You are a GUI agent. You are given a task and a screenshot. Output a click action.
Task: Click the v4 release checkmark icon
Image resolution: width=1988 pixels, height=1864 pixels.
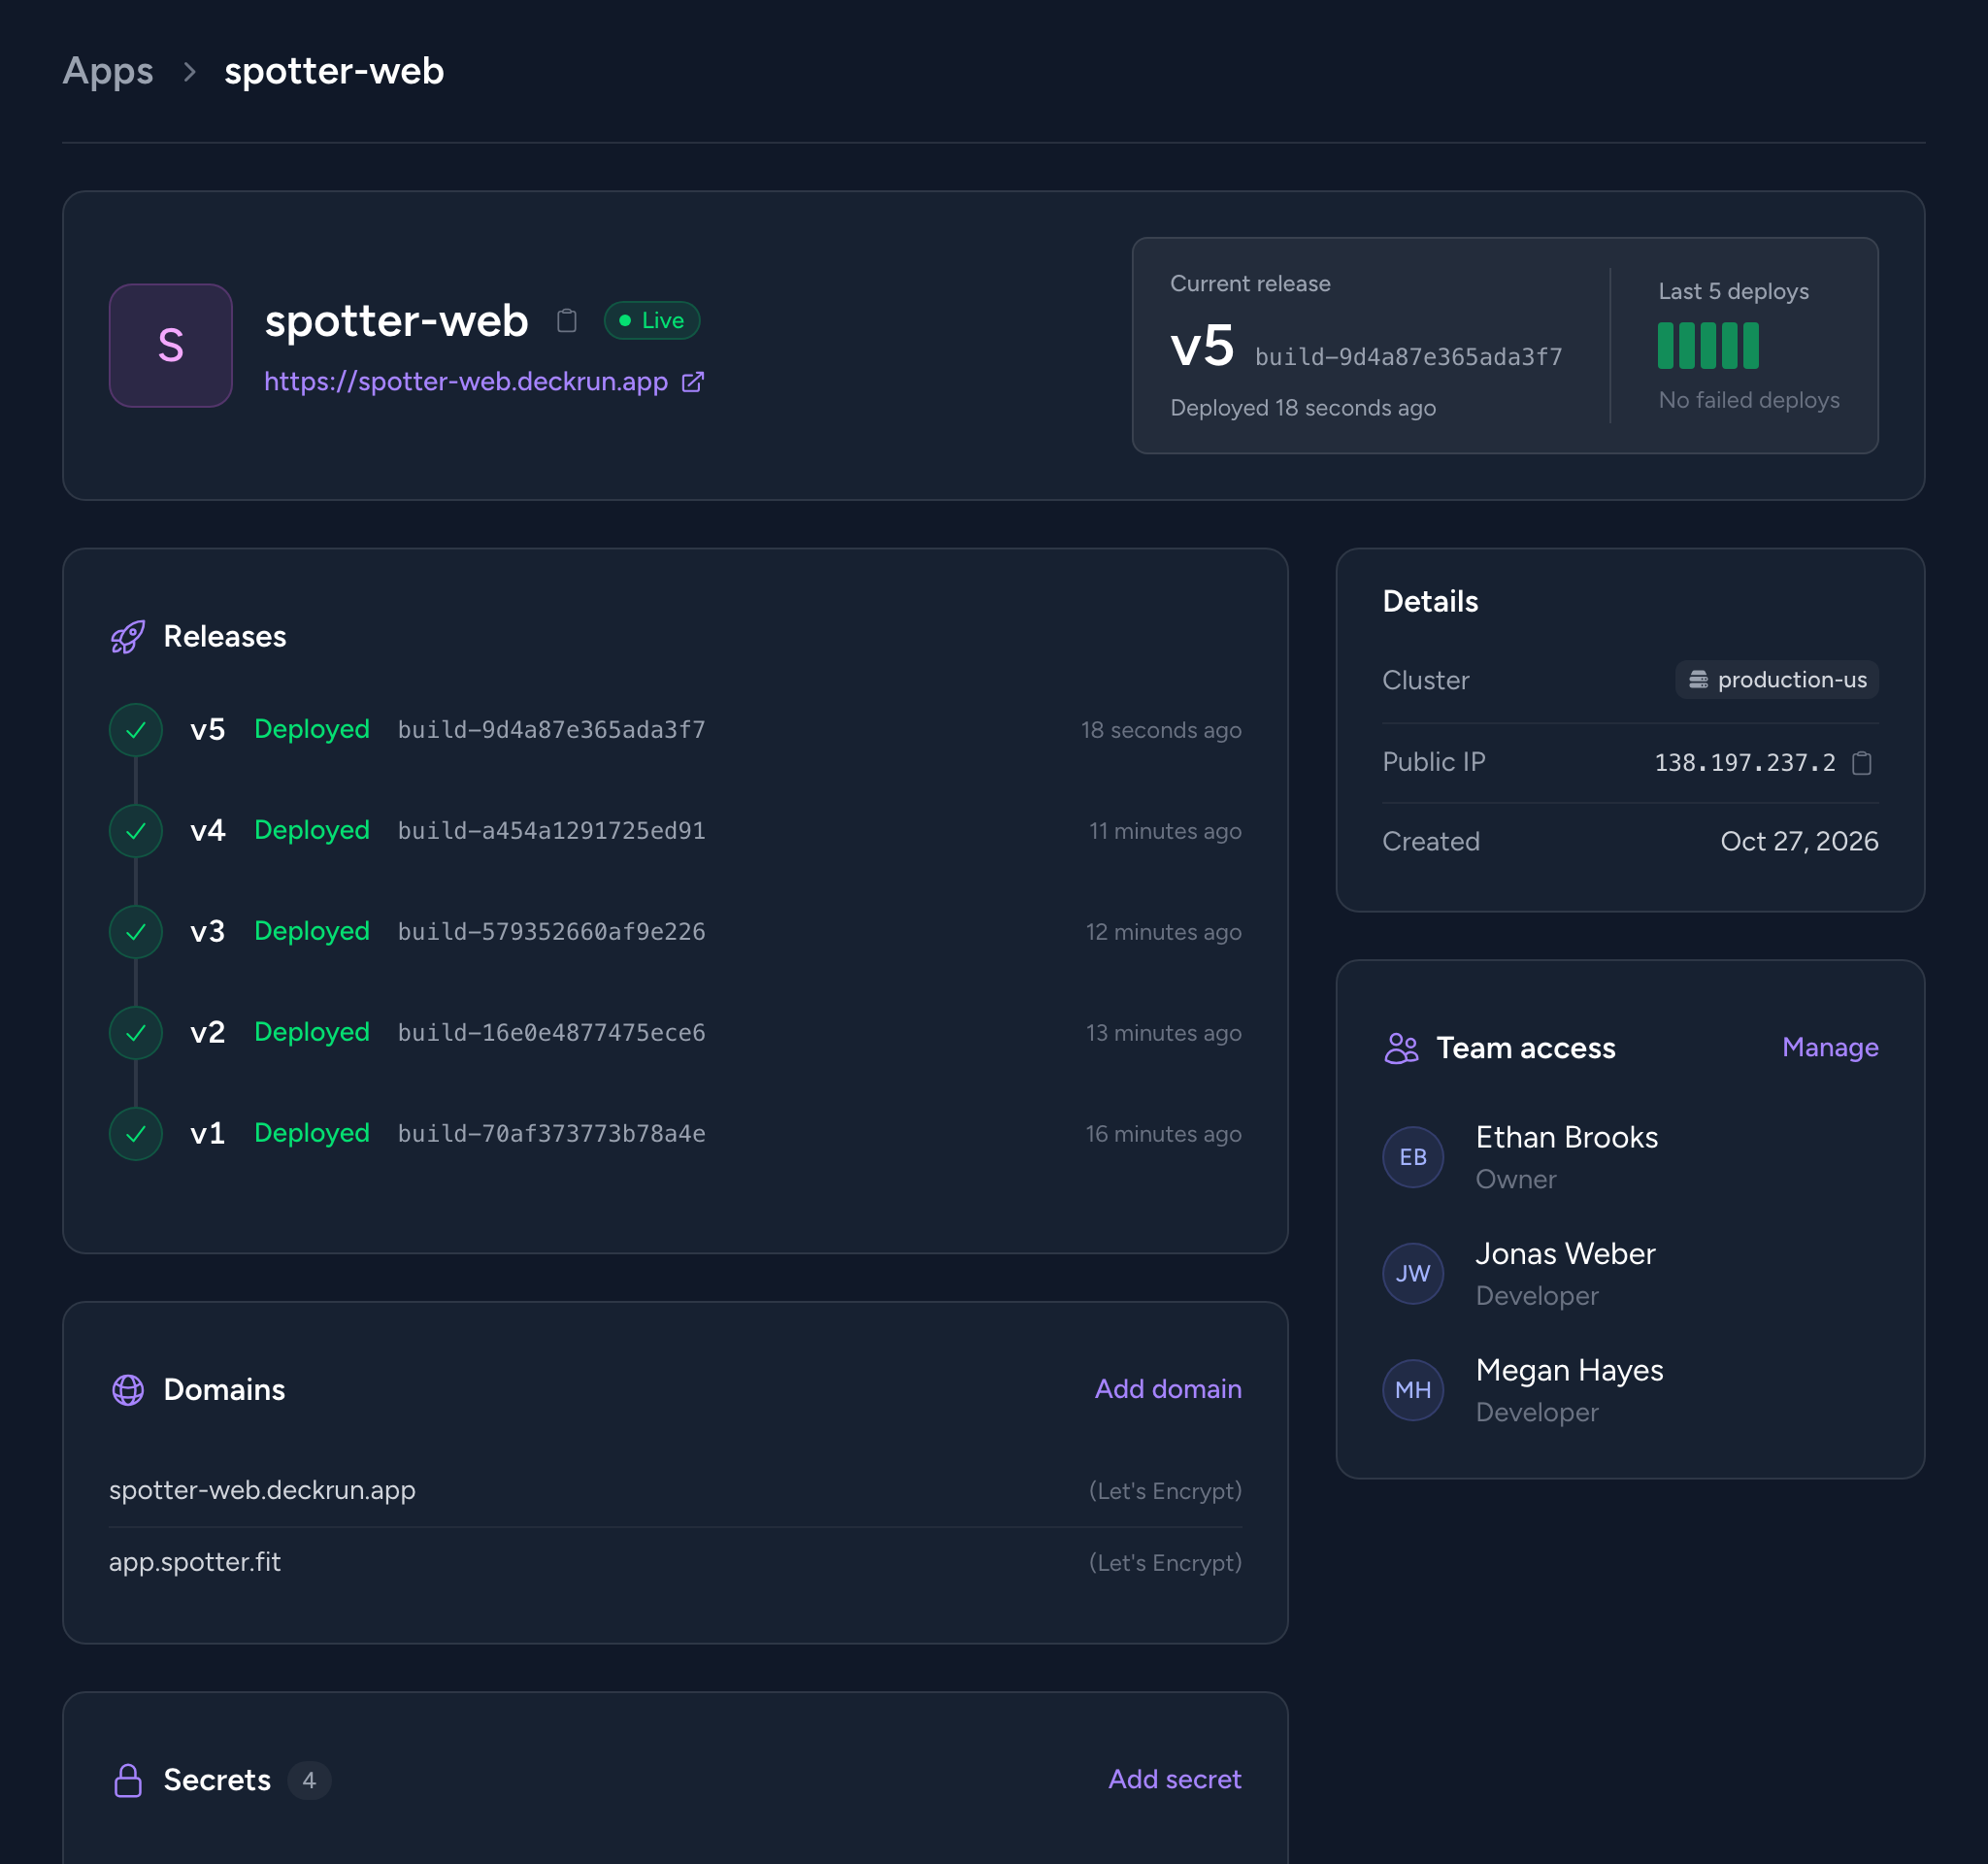pyautogui.click(x=136, y=831)
